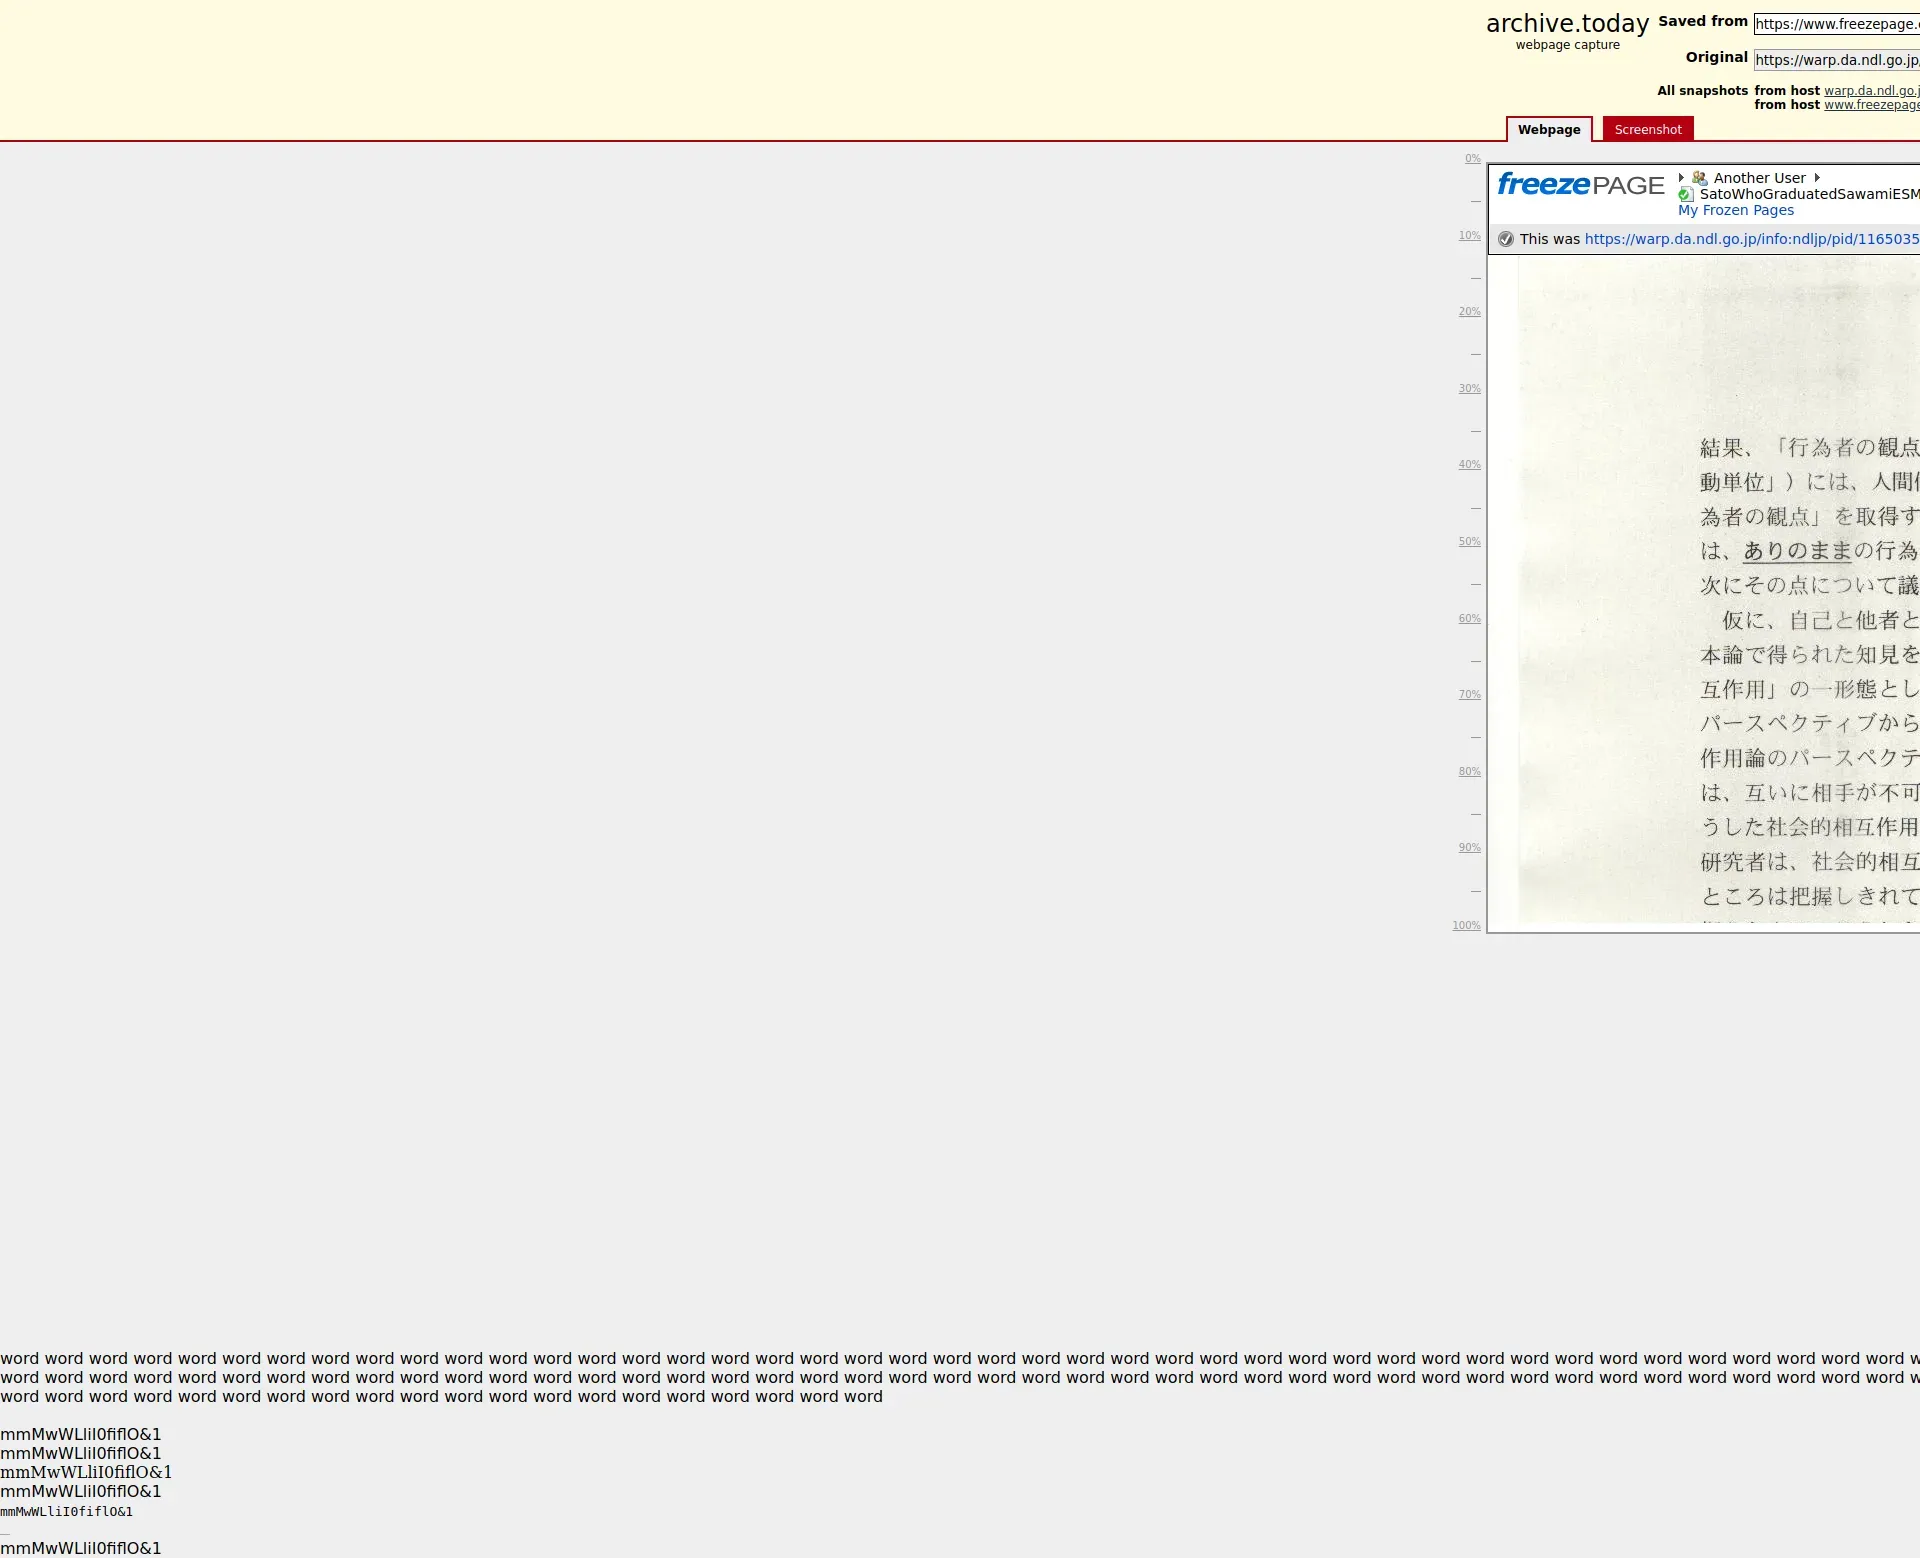The width and height of the screenshot is (1920, 1558).
Task: Open the www.freezepage host snapshots link
Action: (x=1871, y=105)
